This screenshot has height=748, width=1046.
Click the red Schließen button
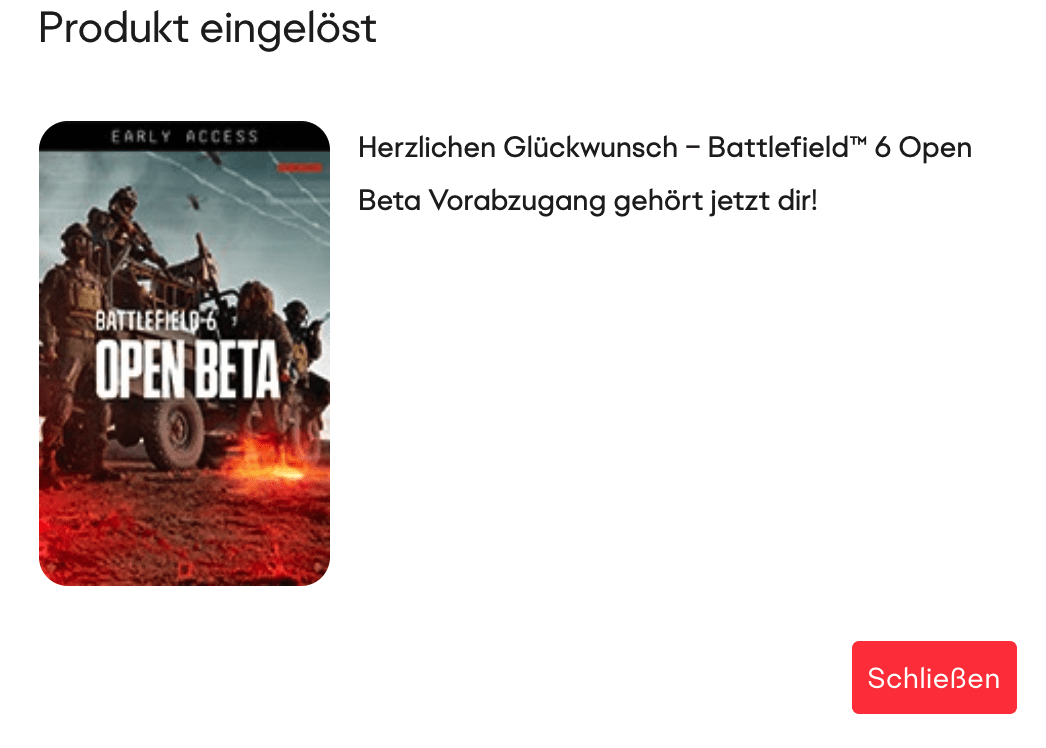934,677
